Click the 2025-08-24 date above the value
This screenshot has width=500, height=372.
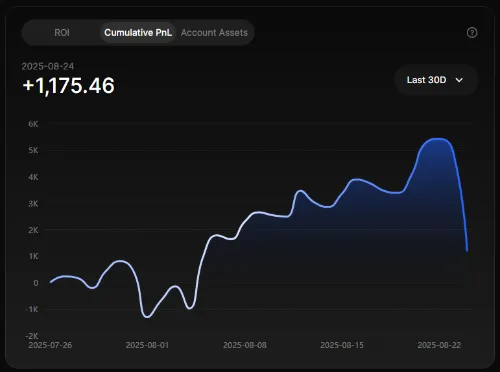coord(48,66)
